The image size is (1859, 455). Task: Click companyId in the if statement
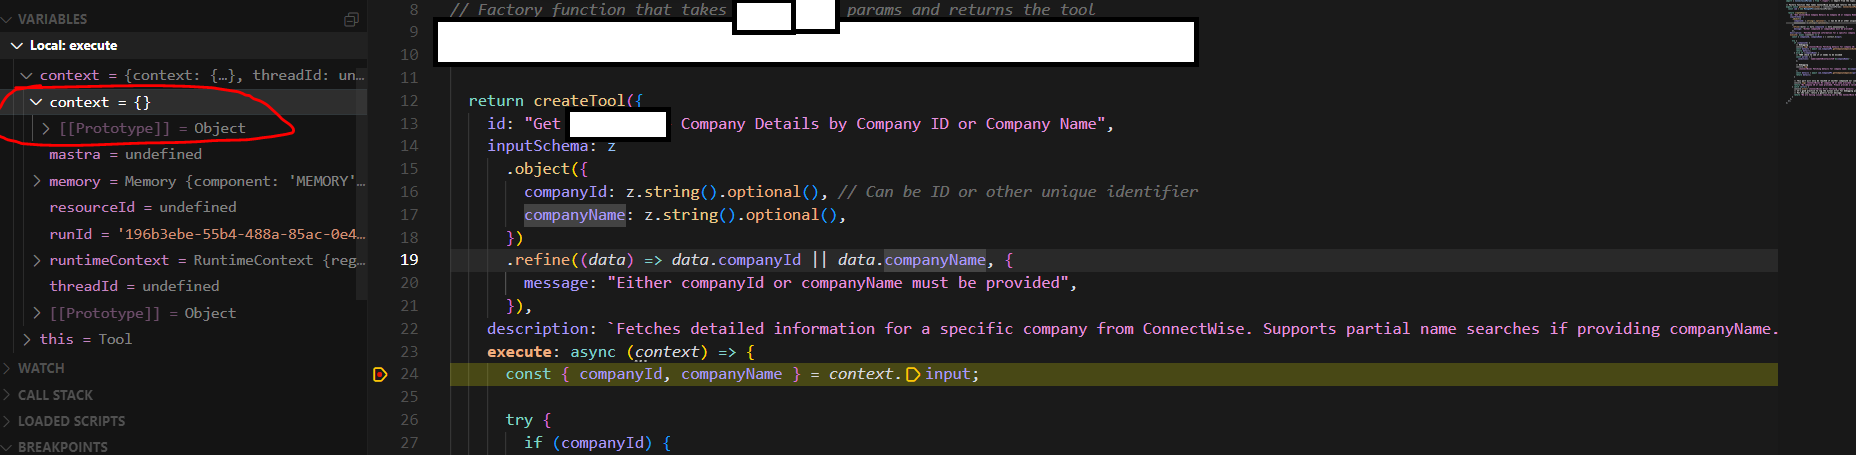coord(602,443)
